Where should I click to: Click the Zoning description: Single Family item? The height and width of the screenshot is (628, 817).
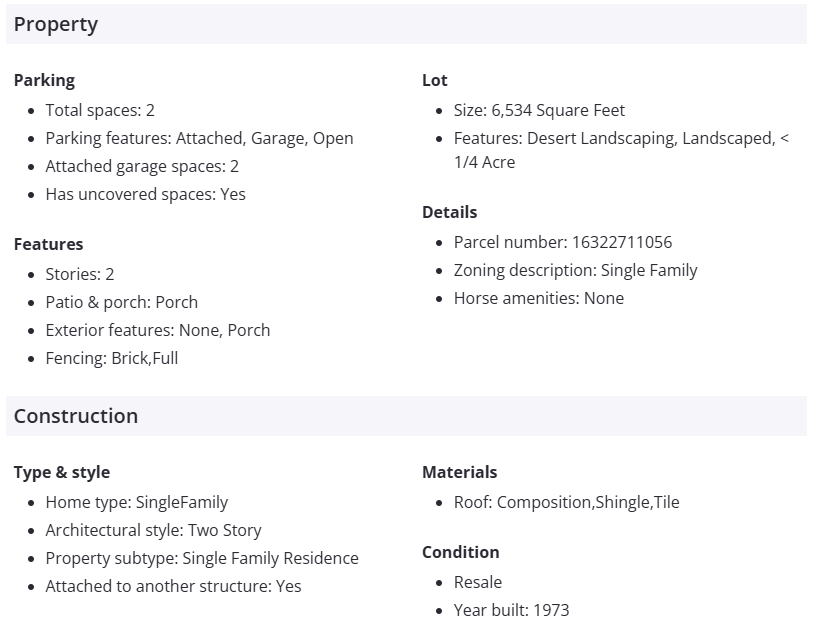click(x=575, y=270)
